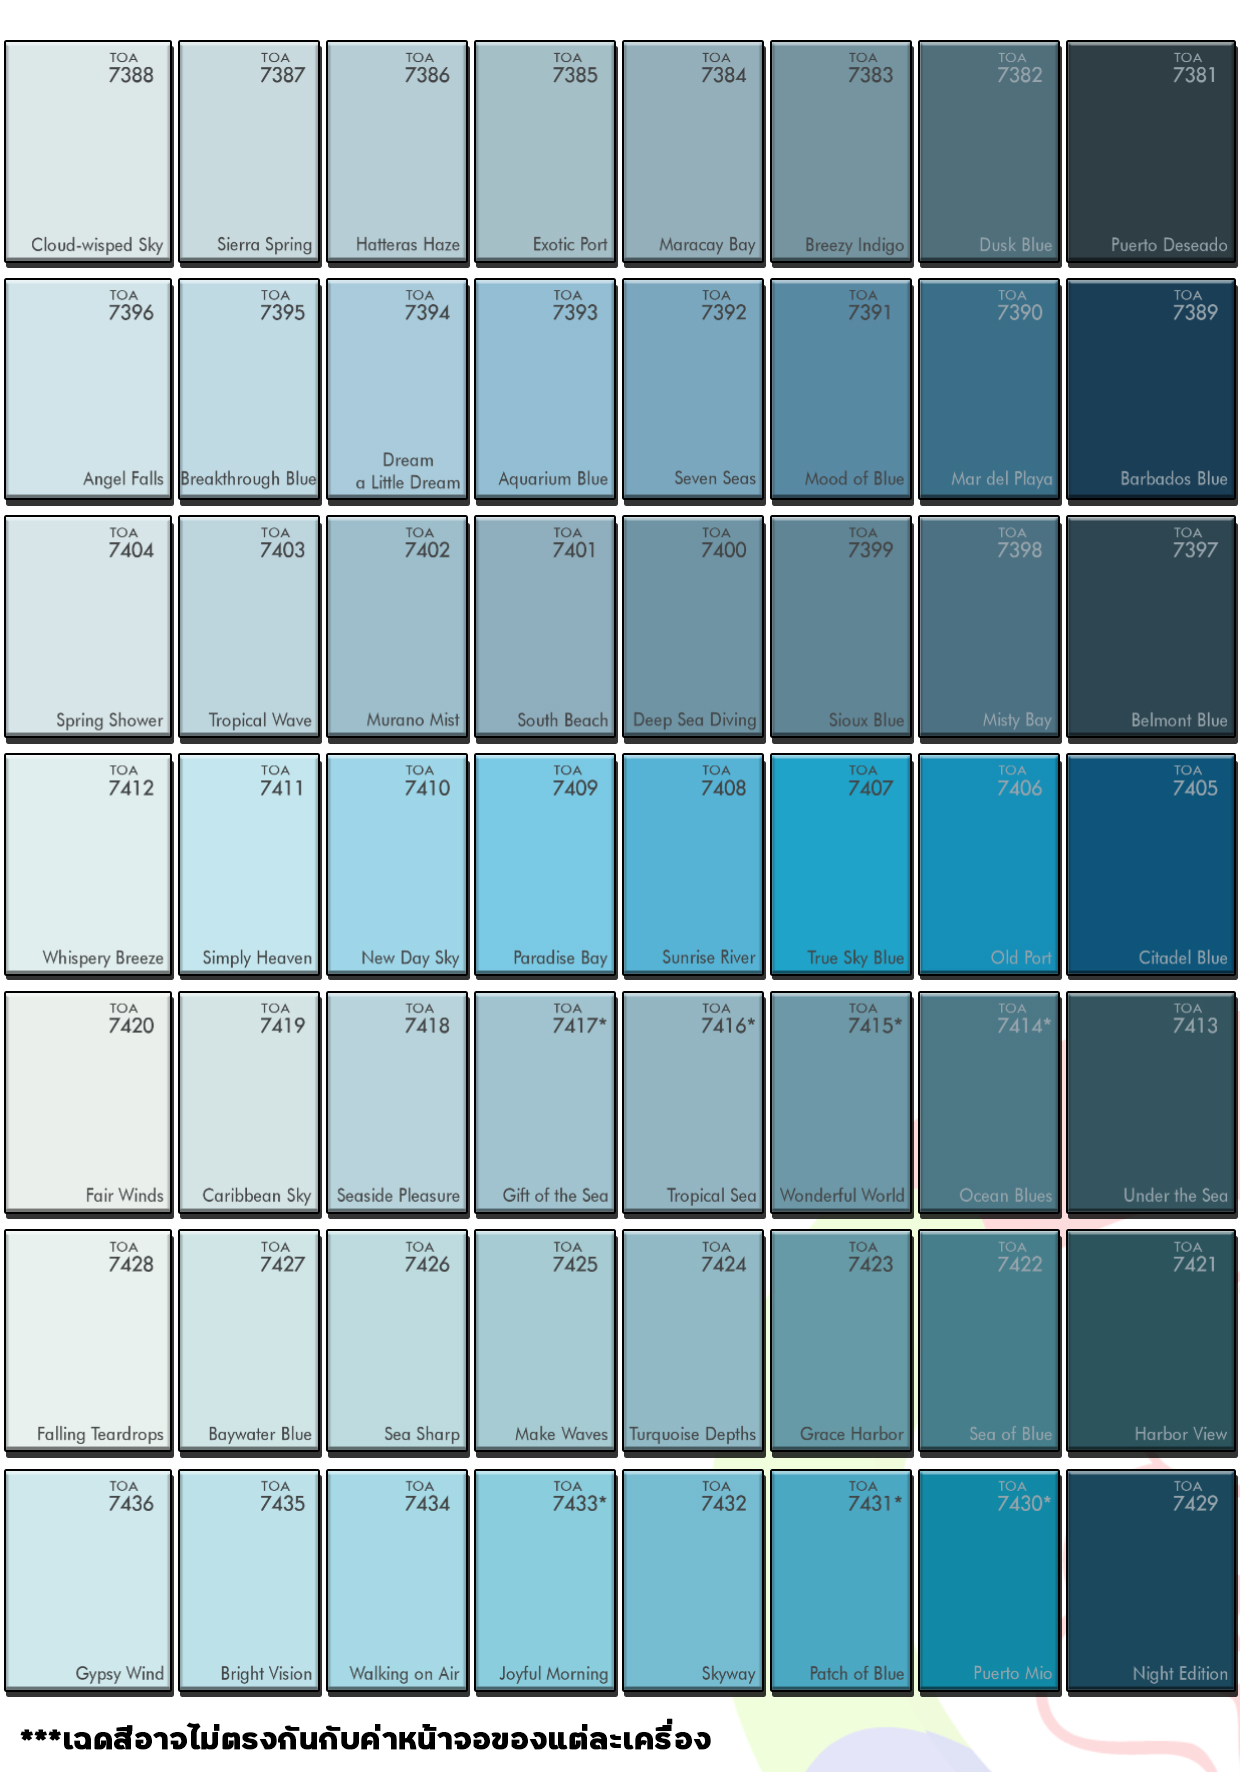1240x1772 pixels.
Task: Pick Breakthrough Blue 7395 color
Action: [x=249, y=389]
